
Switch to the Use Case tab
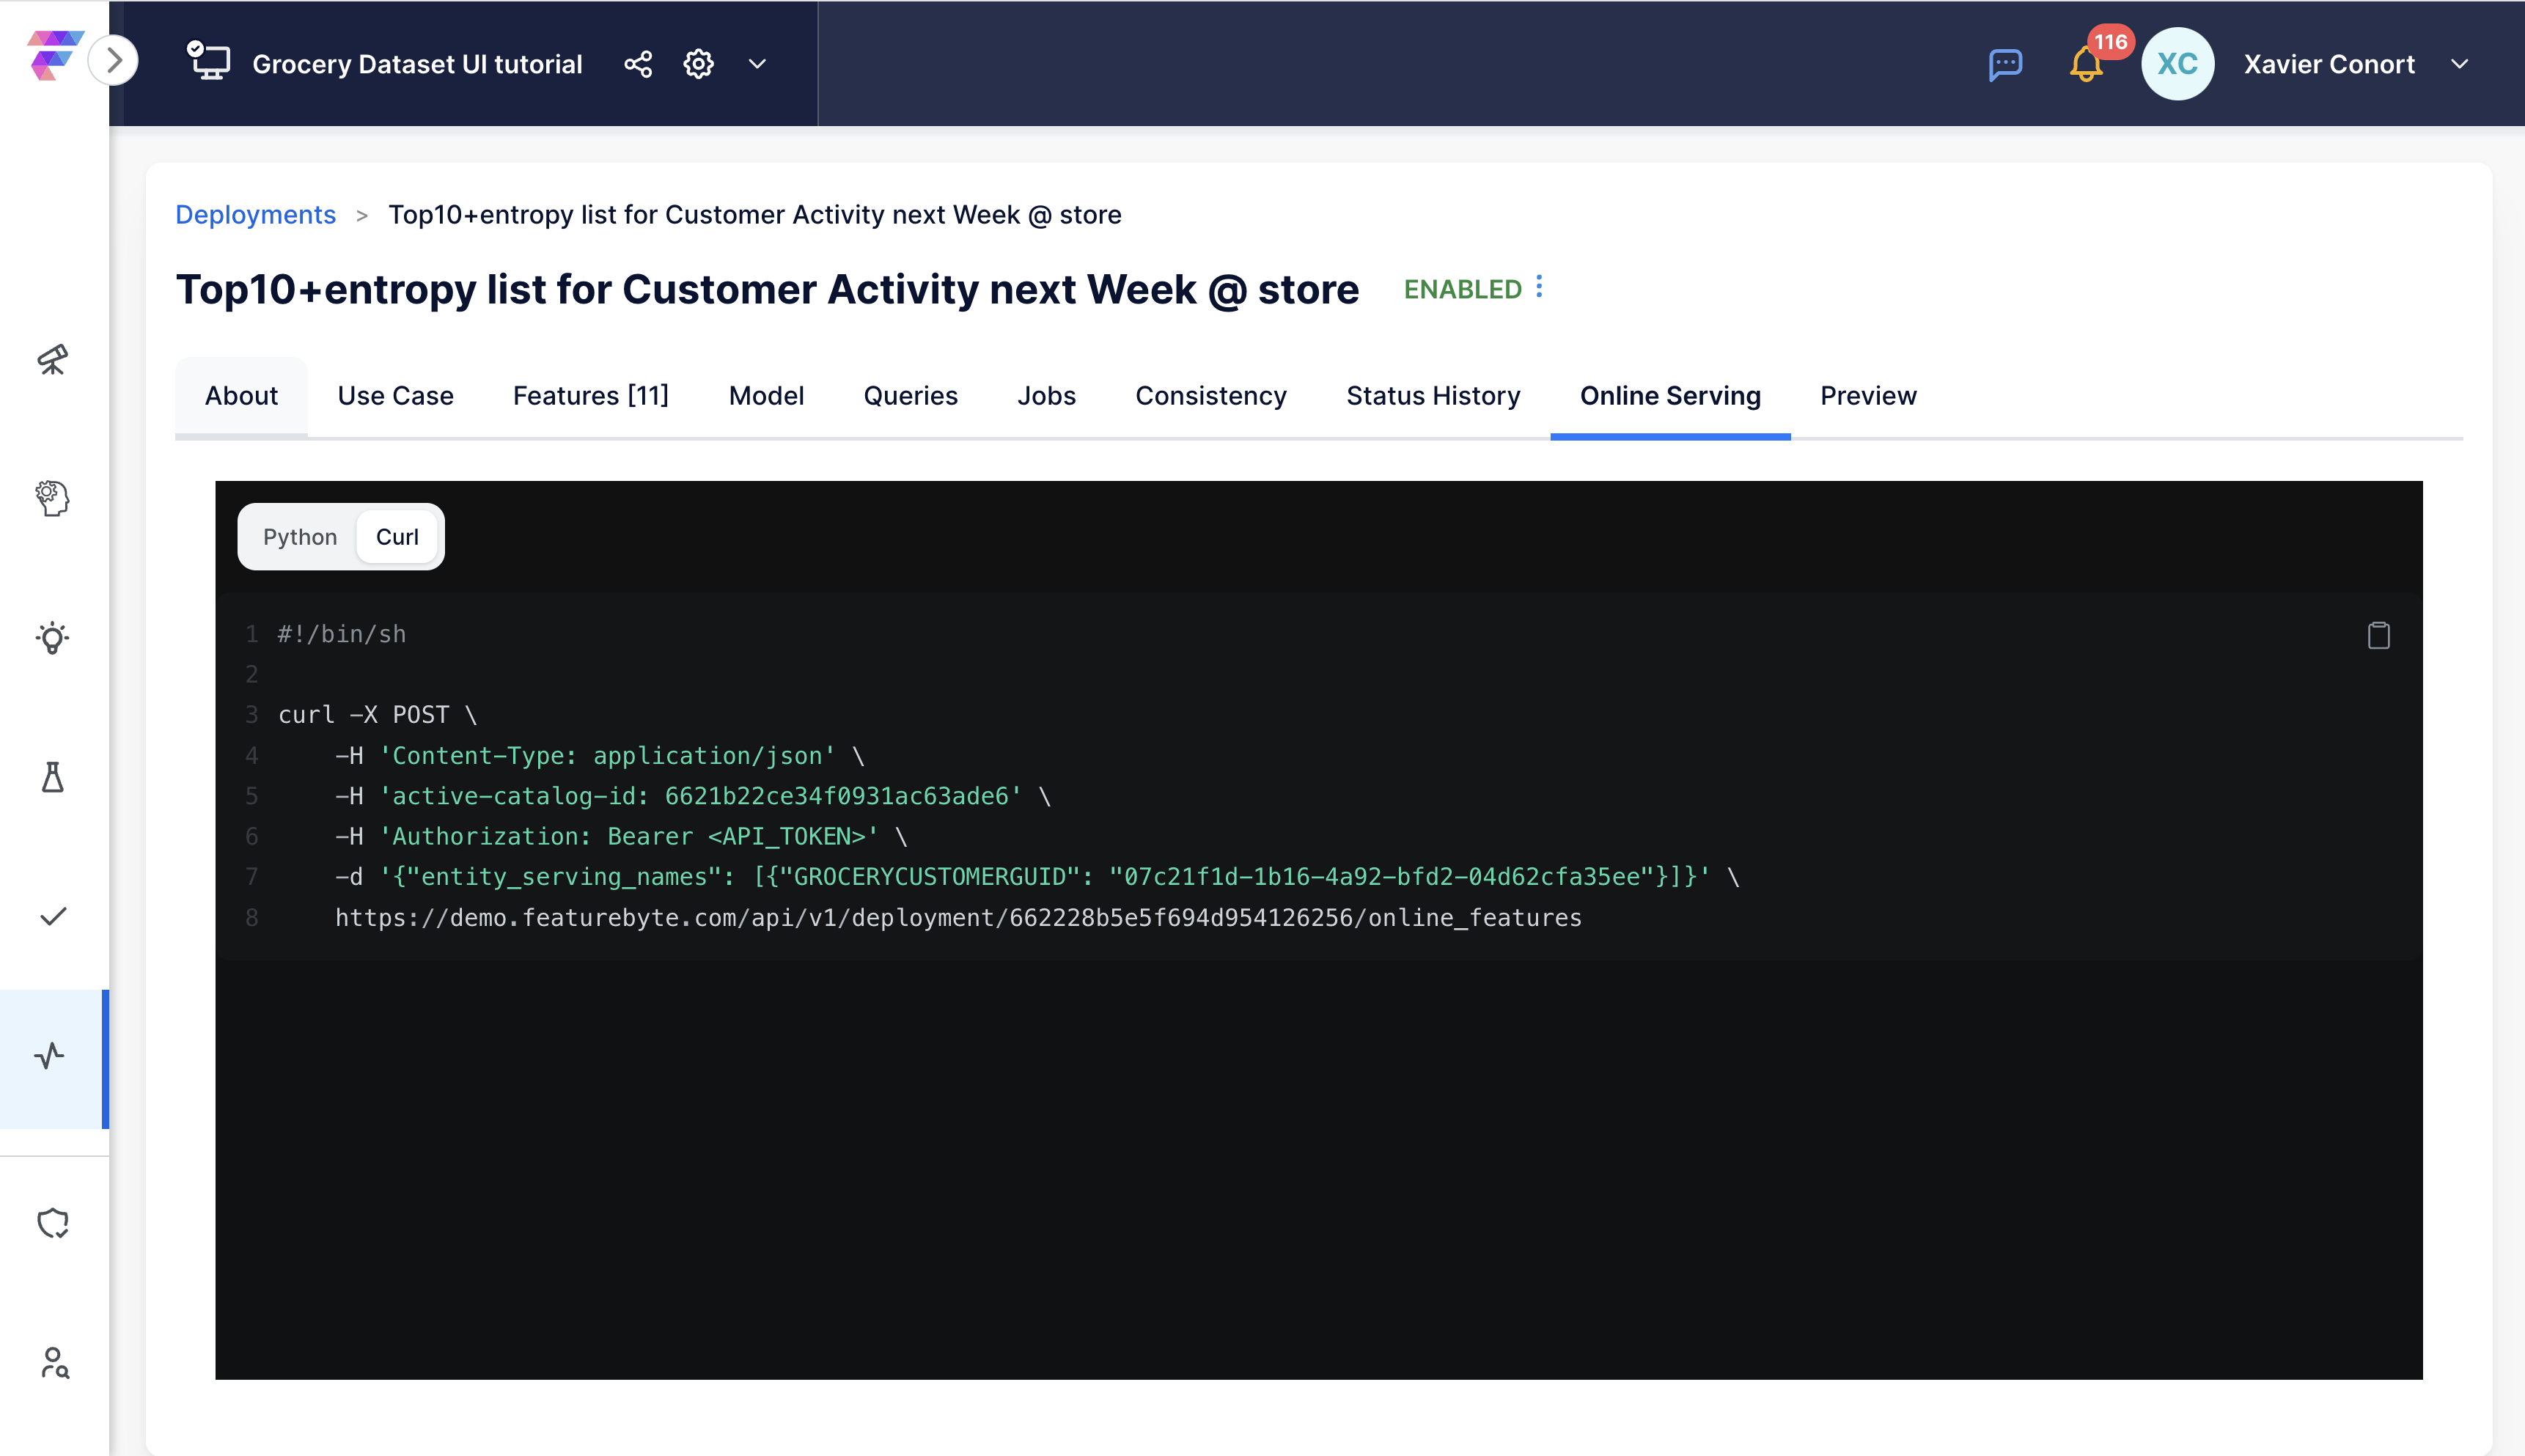point(395,396)
